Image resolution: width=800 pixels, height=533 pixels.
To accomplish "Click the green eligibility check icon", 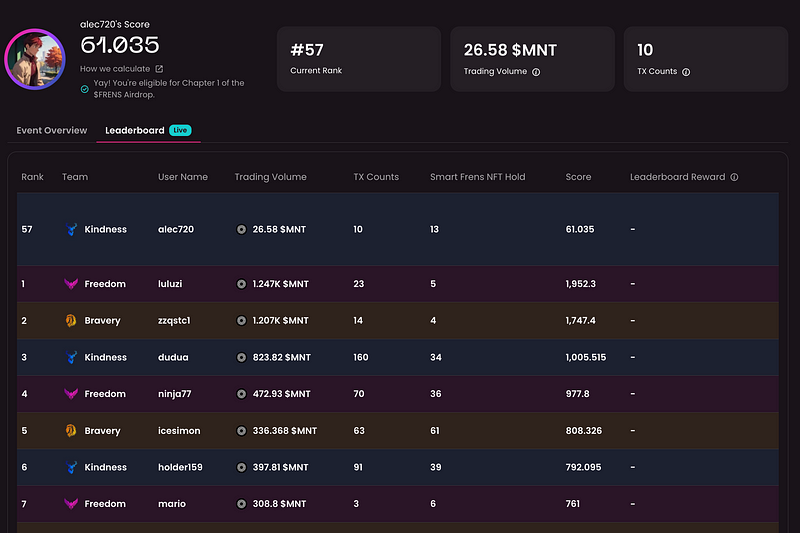I will pos(85,89).
